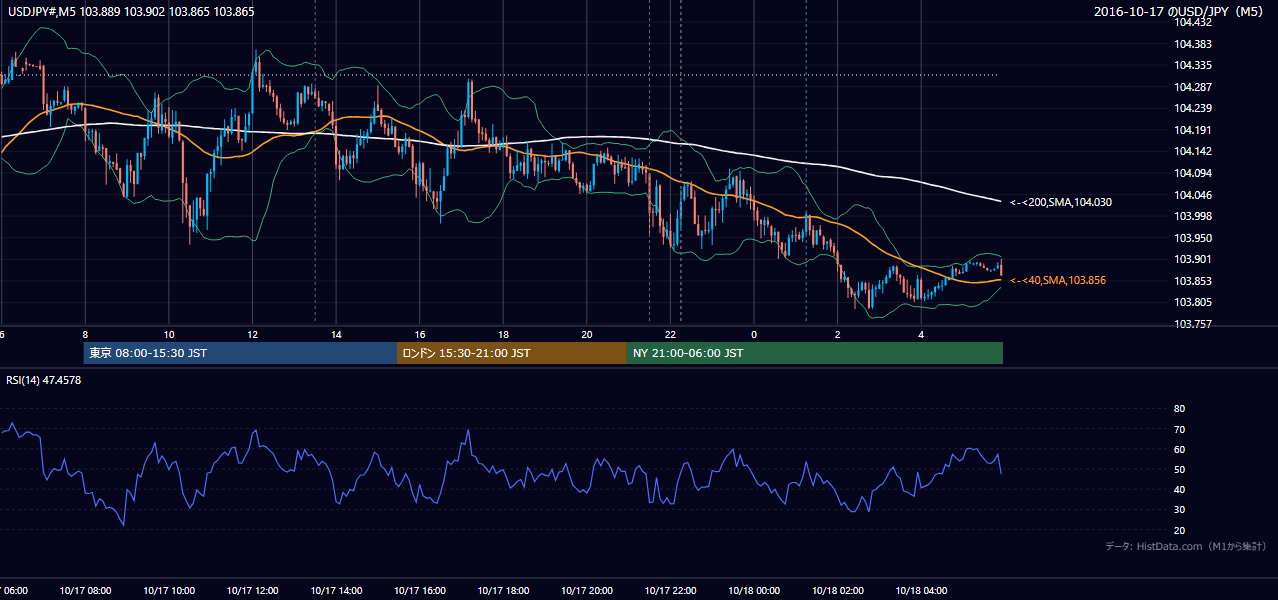
Task: Click price axis value 103.950
Action: click(x=1193, y=238)
